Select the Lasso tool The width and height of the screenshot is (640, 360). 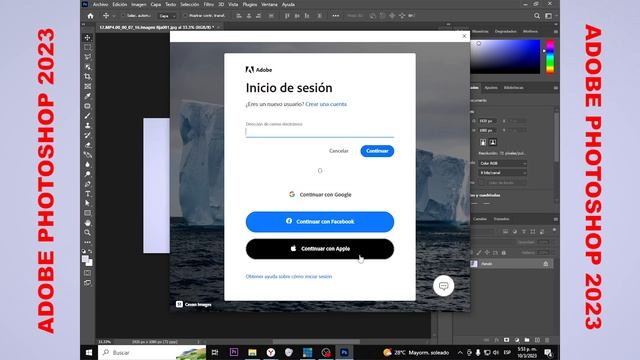click(x=87, y=57)
